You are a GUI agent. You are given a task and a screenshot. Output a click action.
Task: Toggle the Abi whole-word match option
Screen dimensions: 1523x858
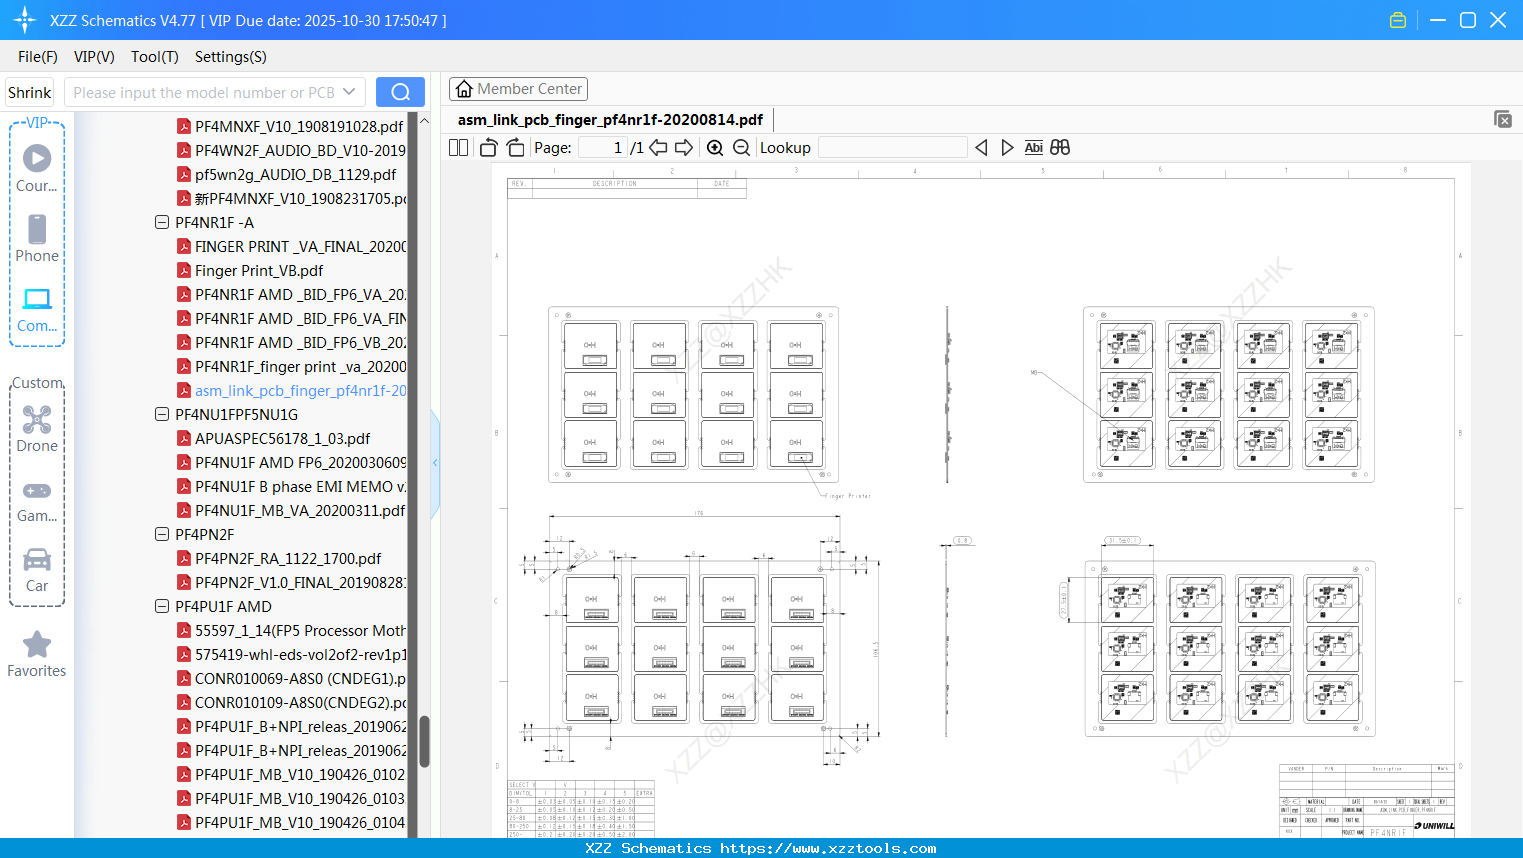pyautogui.click(x=1033, y=148)
